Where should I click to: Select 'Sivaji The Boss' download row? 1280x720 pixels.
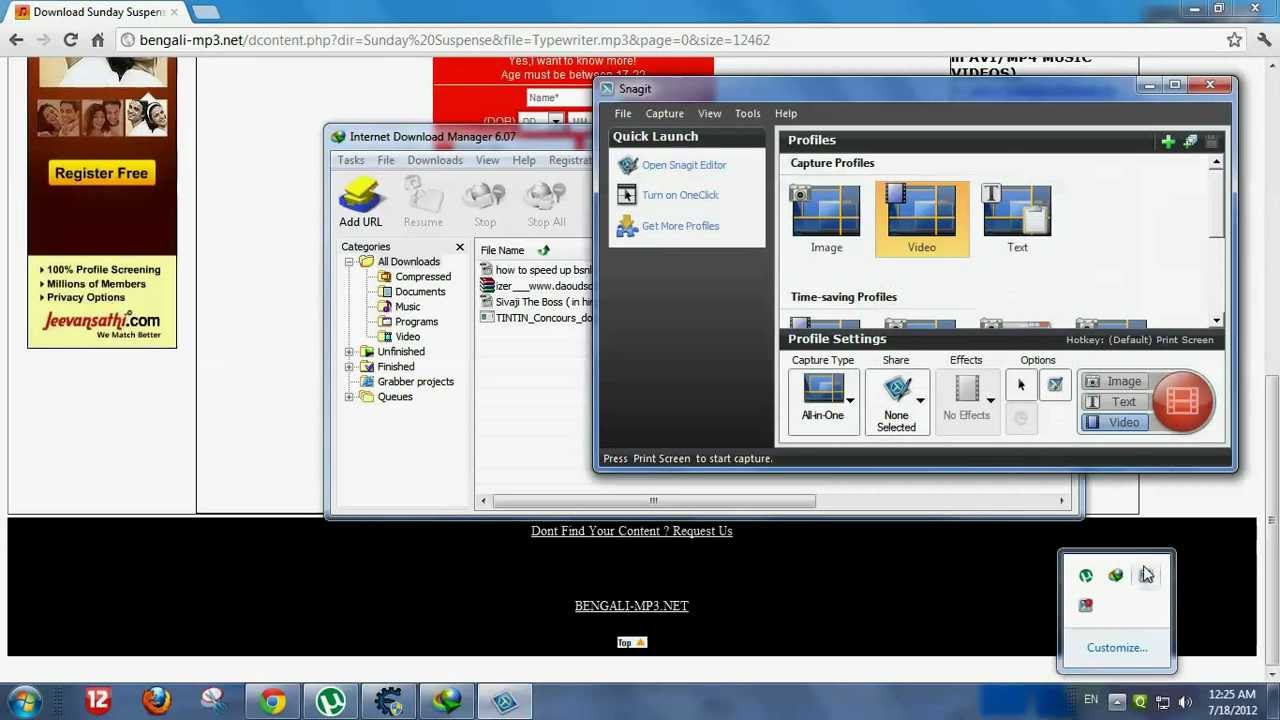pyautogui.click(x=536, y=302)
